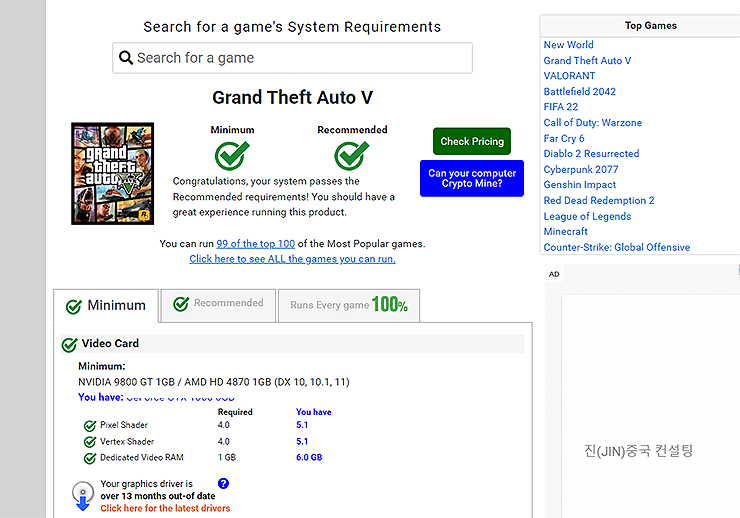This screenshot has height=518, width=740.
Task: Open Grand Theft Auto V in Top Games
Action: click(x=587, y=60)
